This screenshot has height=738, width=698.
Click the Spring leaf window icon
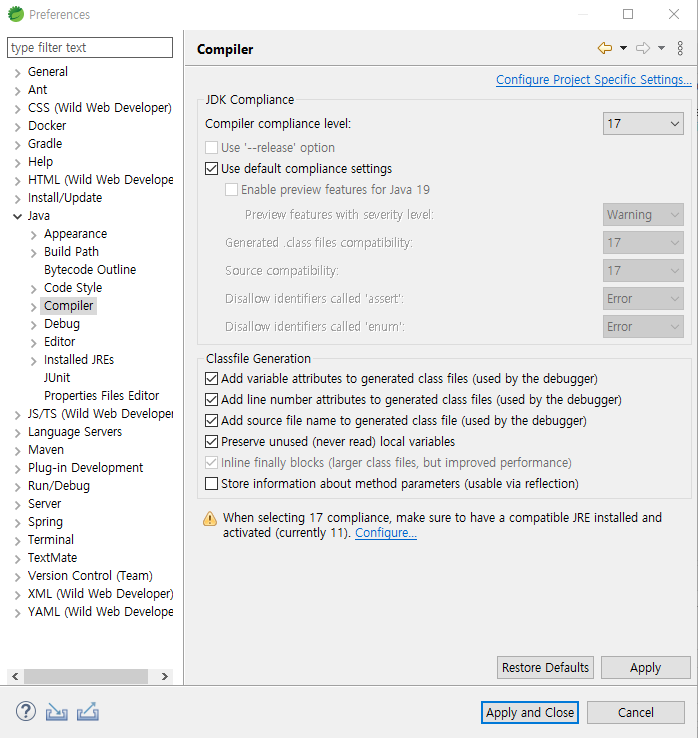coord(16,14)
